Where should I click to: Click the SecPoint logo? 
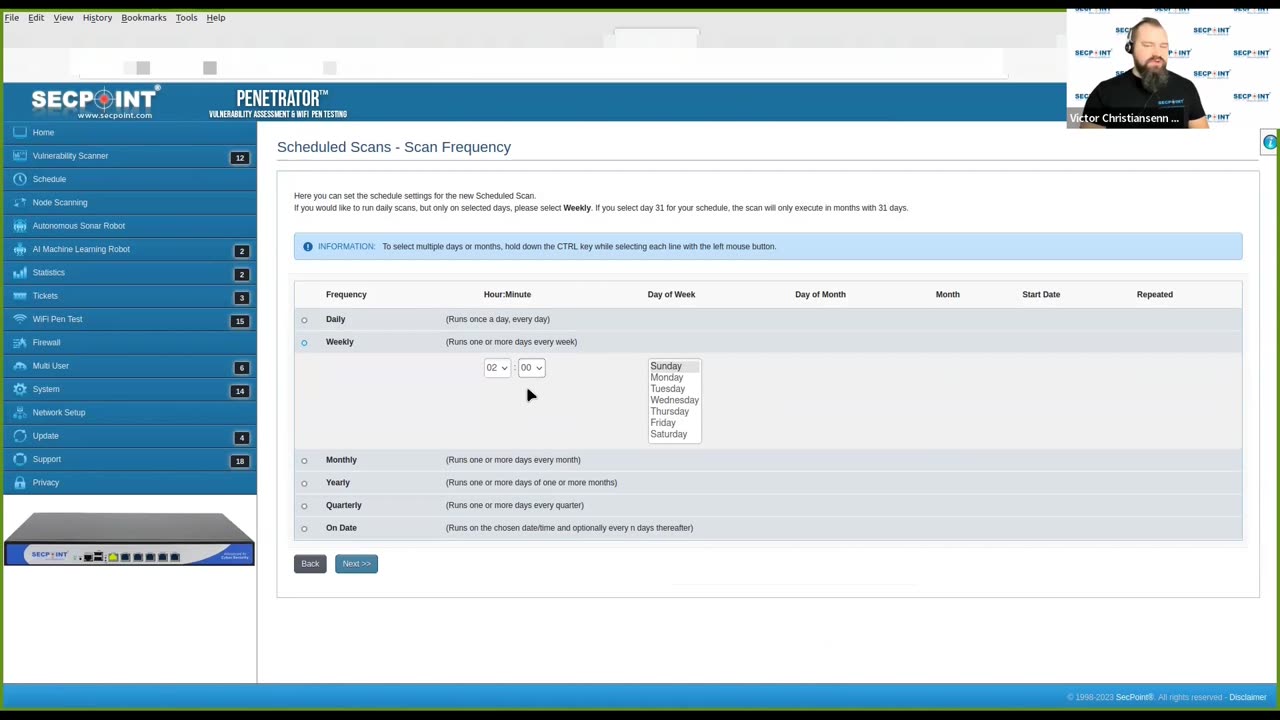click(94, 102)
